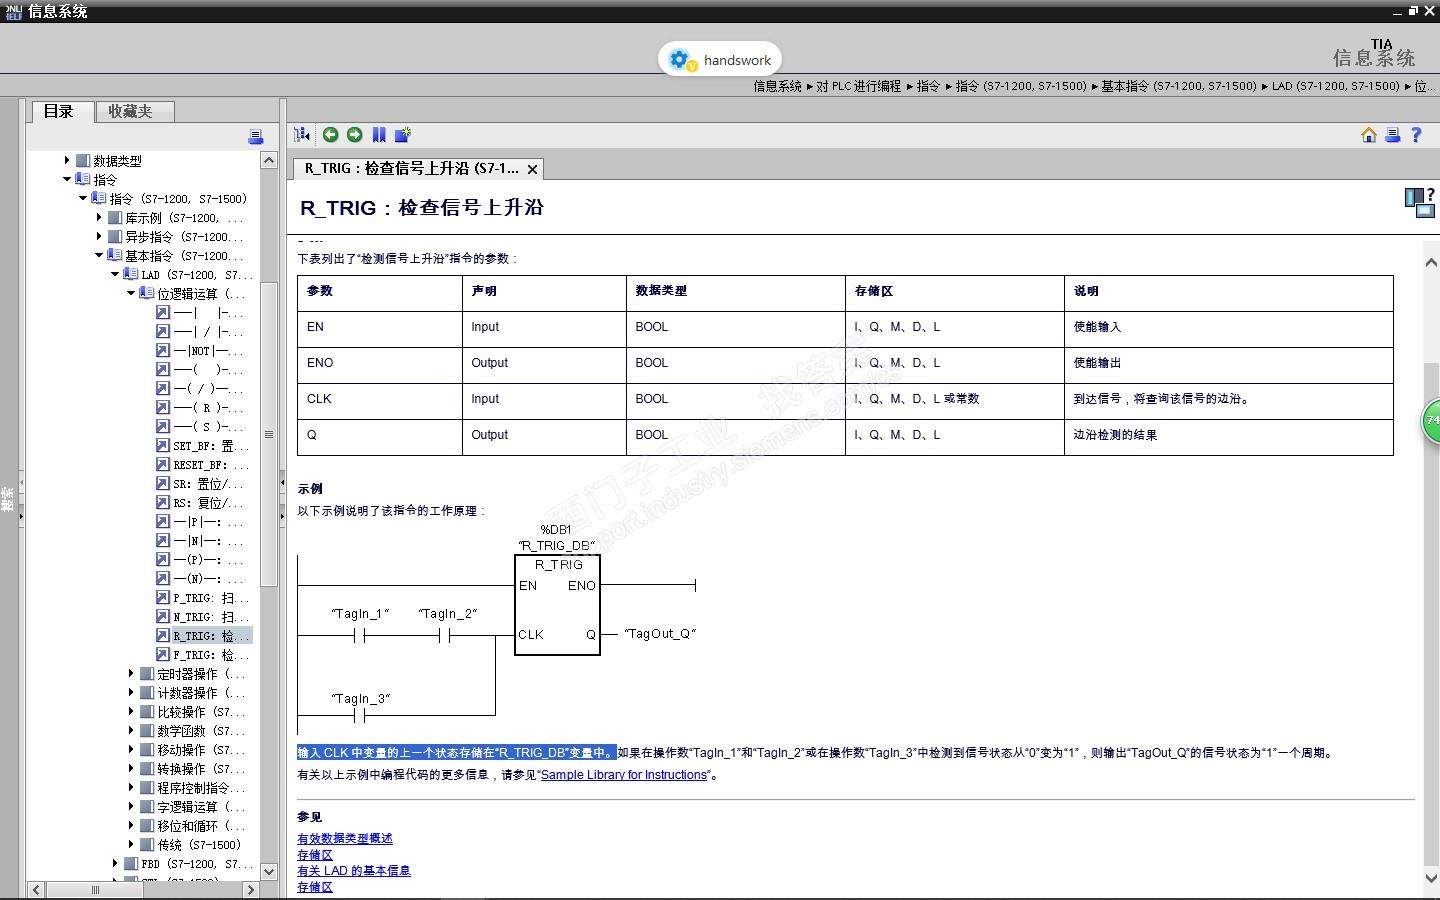
Task: Collapse the top-level 指令 tree node
Action: (x=67, y=179)
